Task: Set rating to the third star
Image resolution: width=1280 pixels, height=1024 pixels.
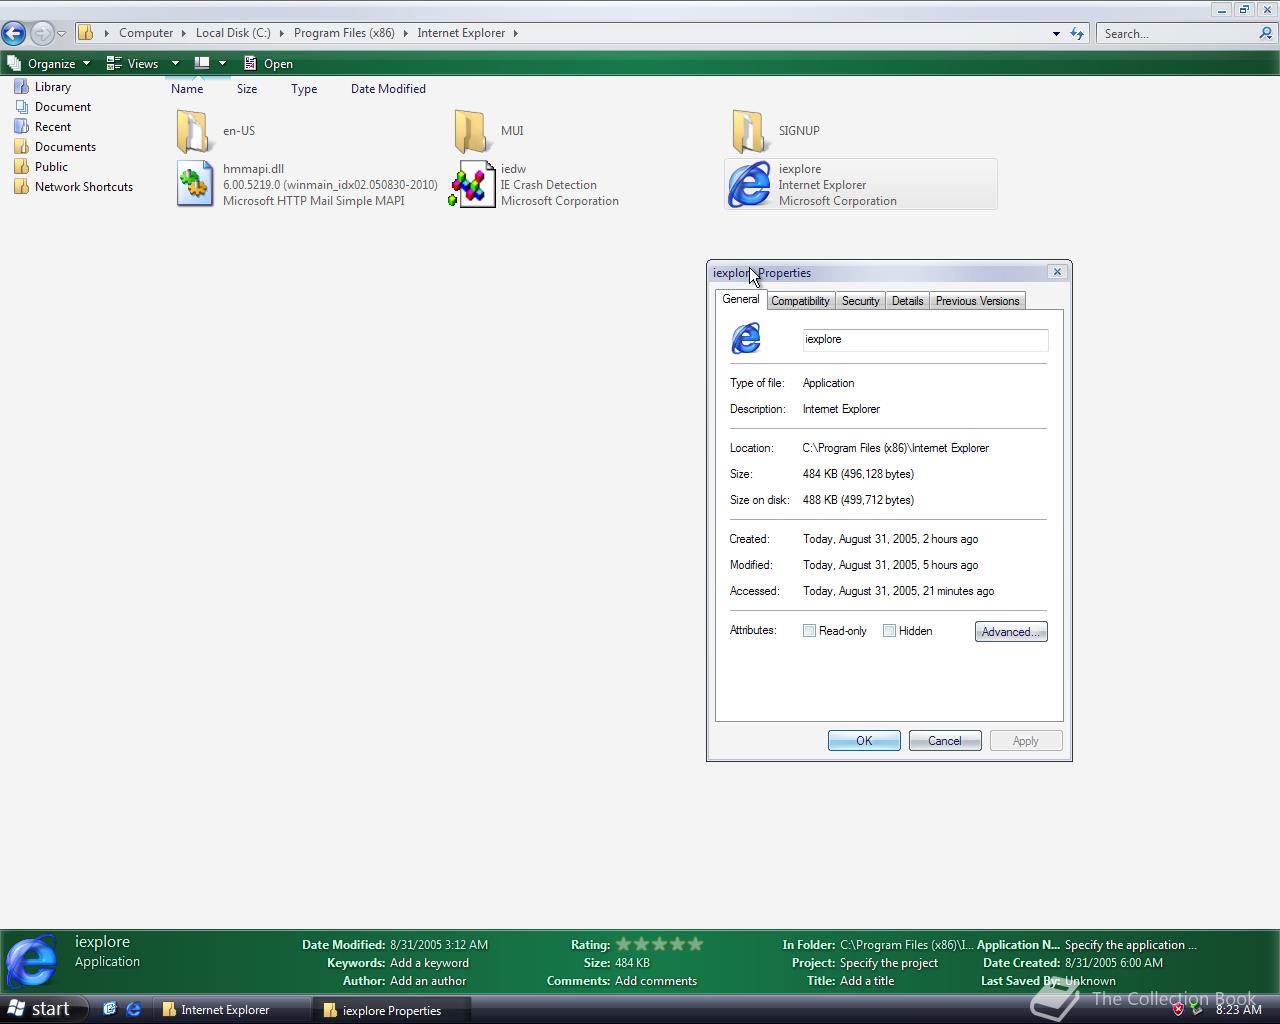Action: click(x=659, y=944)
